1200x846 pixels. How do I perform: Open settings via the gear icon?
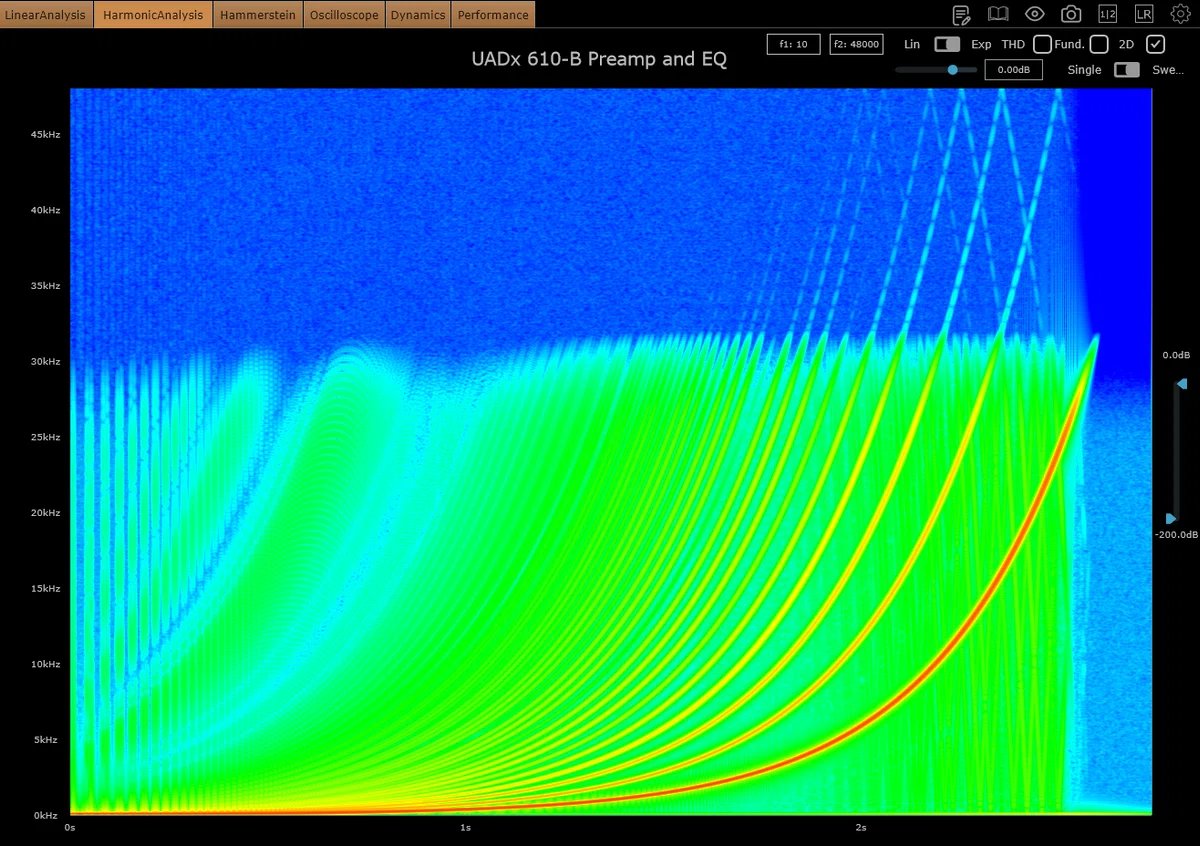coord(1180,14)
